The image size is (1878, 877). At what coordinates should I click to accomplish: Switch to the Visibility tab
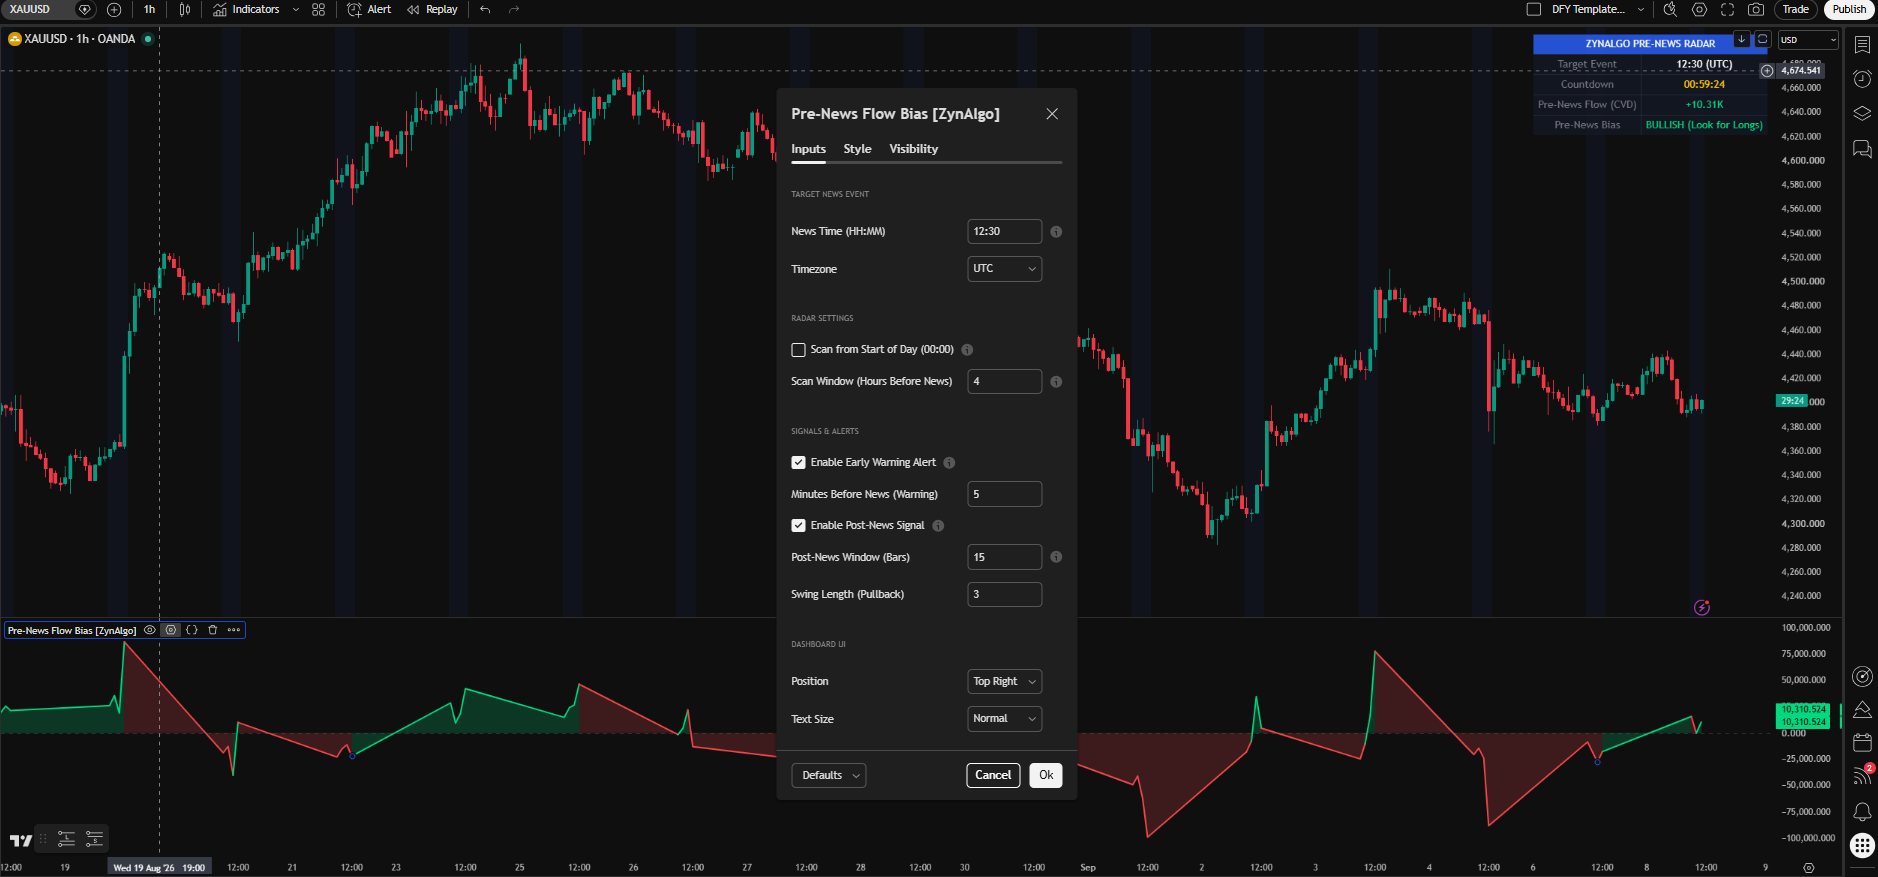913,149
